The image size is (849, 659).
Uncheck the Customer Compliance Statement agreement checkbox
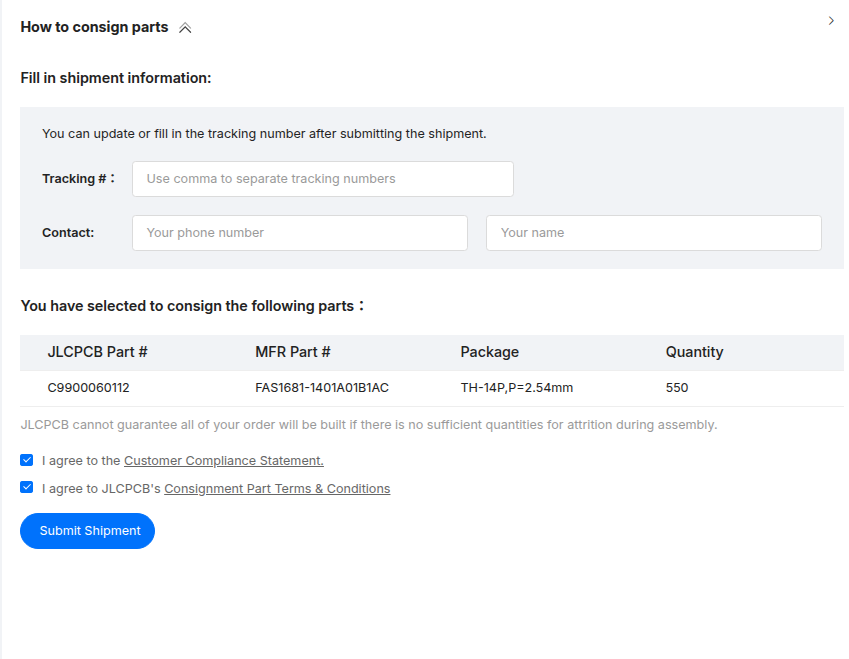click(x=27, y=461)
